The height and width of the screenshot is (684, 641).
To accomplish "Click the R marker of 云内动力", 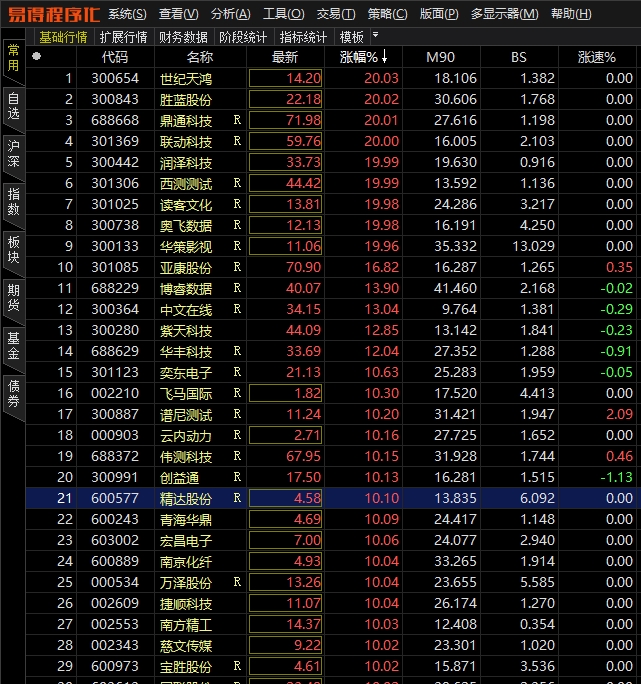I will [237, 435].
